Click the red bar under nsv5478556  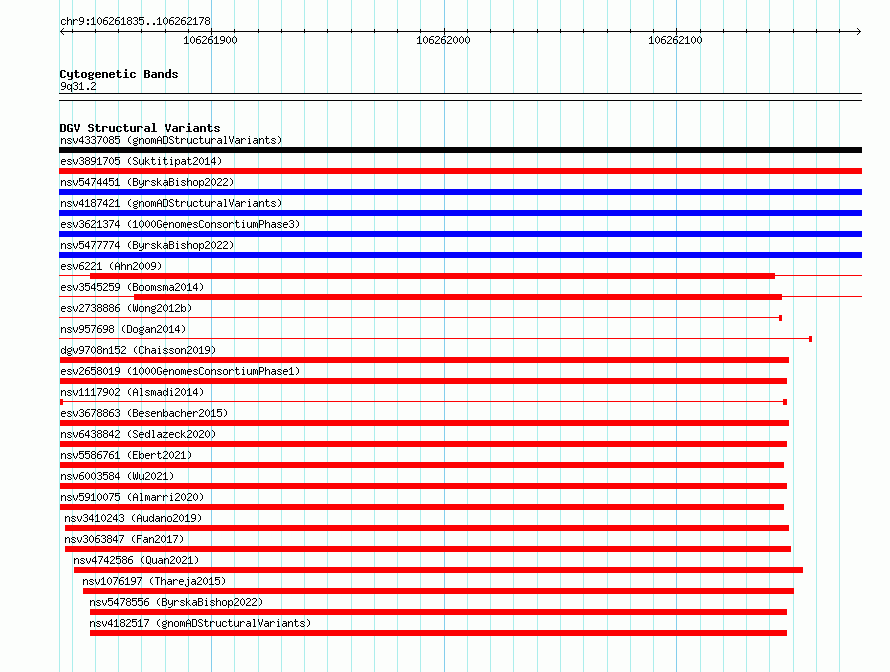438,612
